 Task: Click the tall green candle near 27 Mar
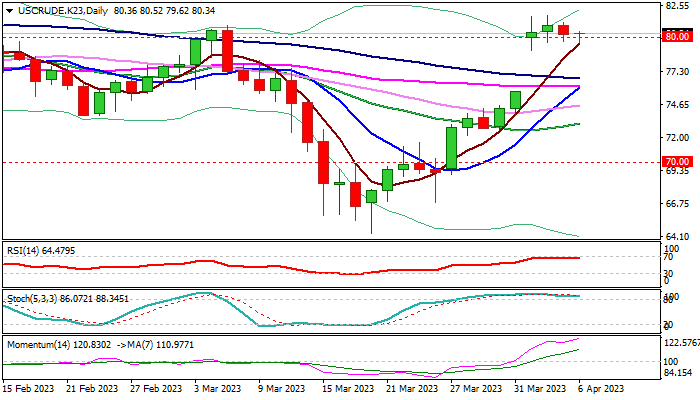[x=452, y=148]
